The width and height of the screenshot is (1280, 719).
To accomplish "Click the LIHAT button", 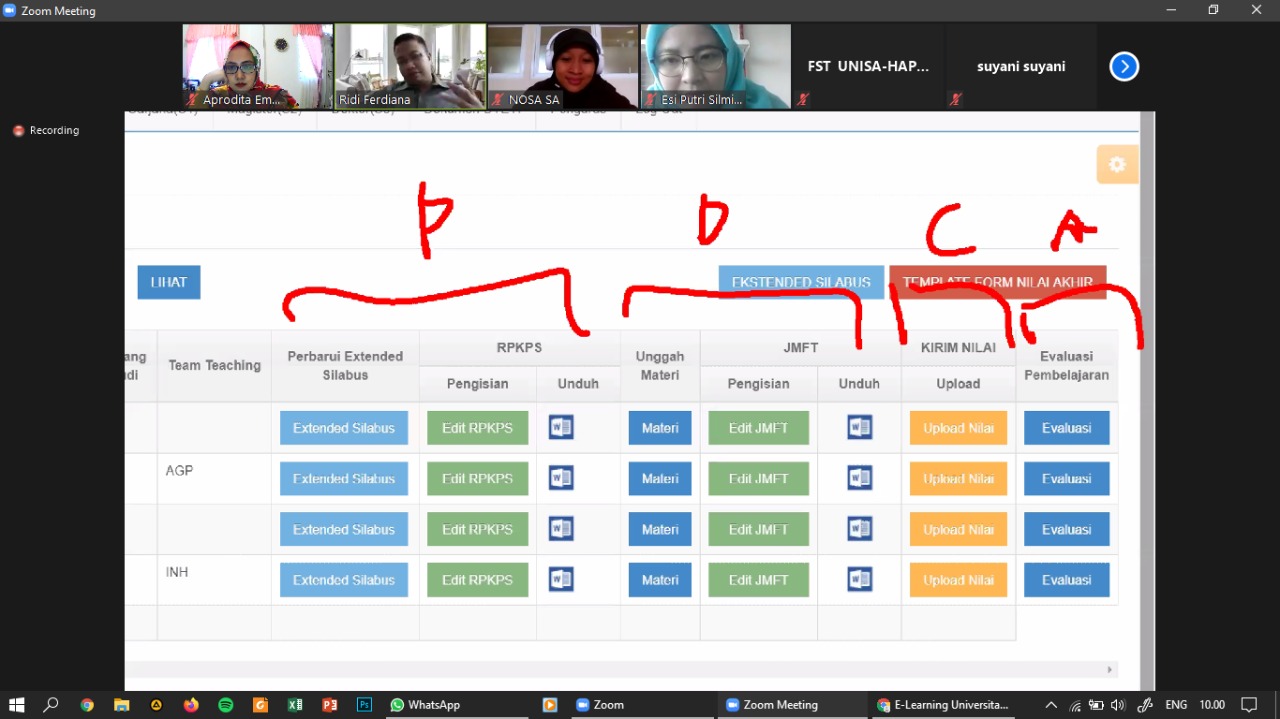I will click(169, 282).
